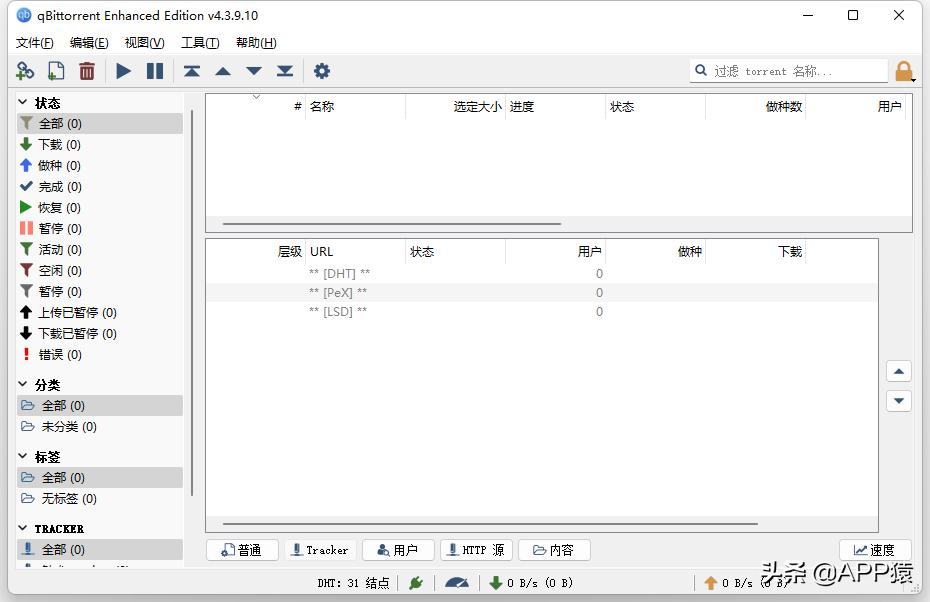Switch to the HTTP 源 tab
This screenshot has height=602, width=930.
pos(476,550)
